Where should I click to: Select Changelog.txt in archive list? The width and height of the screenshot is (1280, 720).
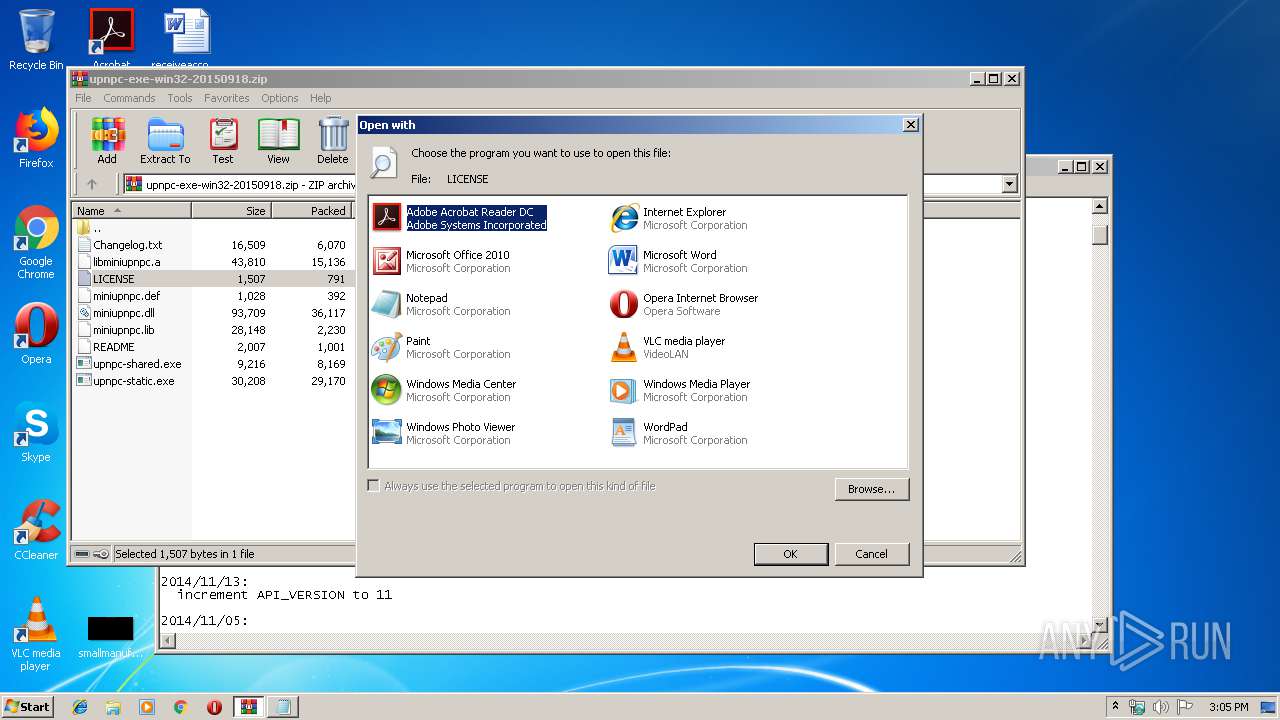212,245
